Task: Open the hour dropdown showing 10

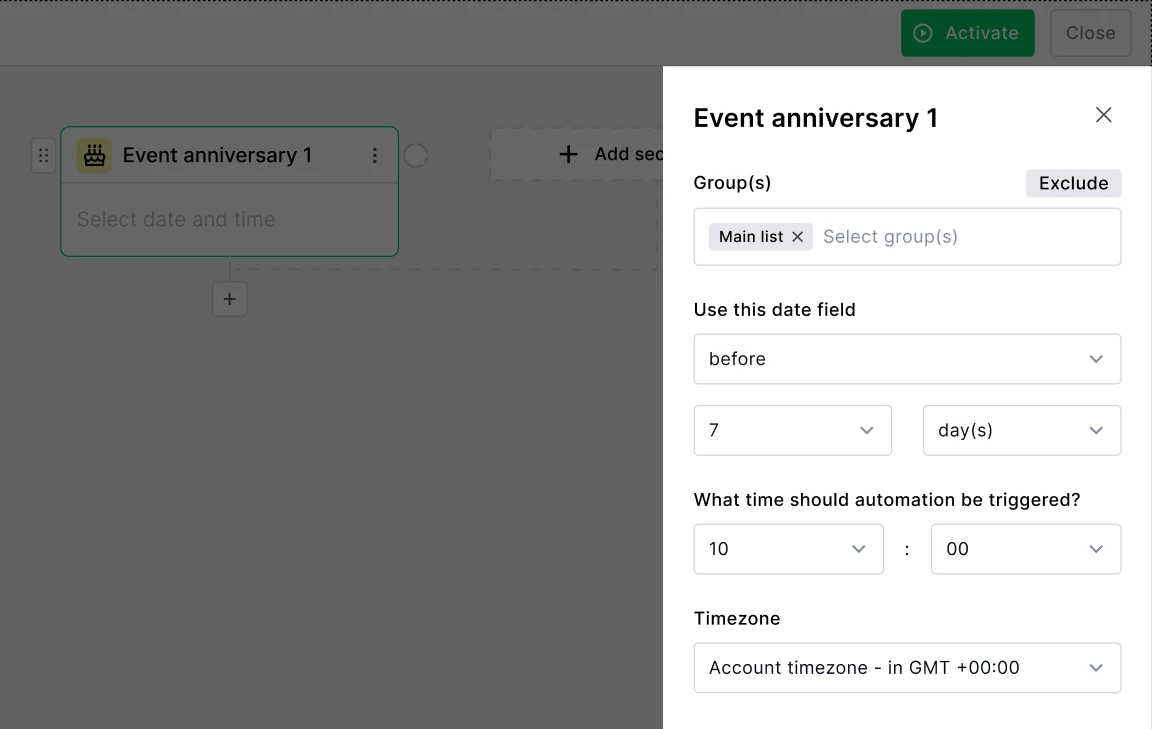Action: click(788, 549)
